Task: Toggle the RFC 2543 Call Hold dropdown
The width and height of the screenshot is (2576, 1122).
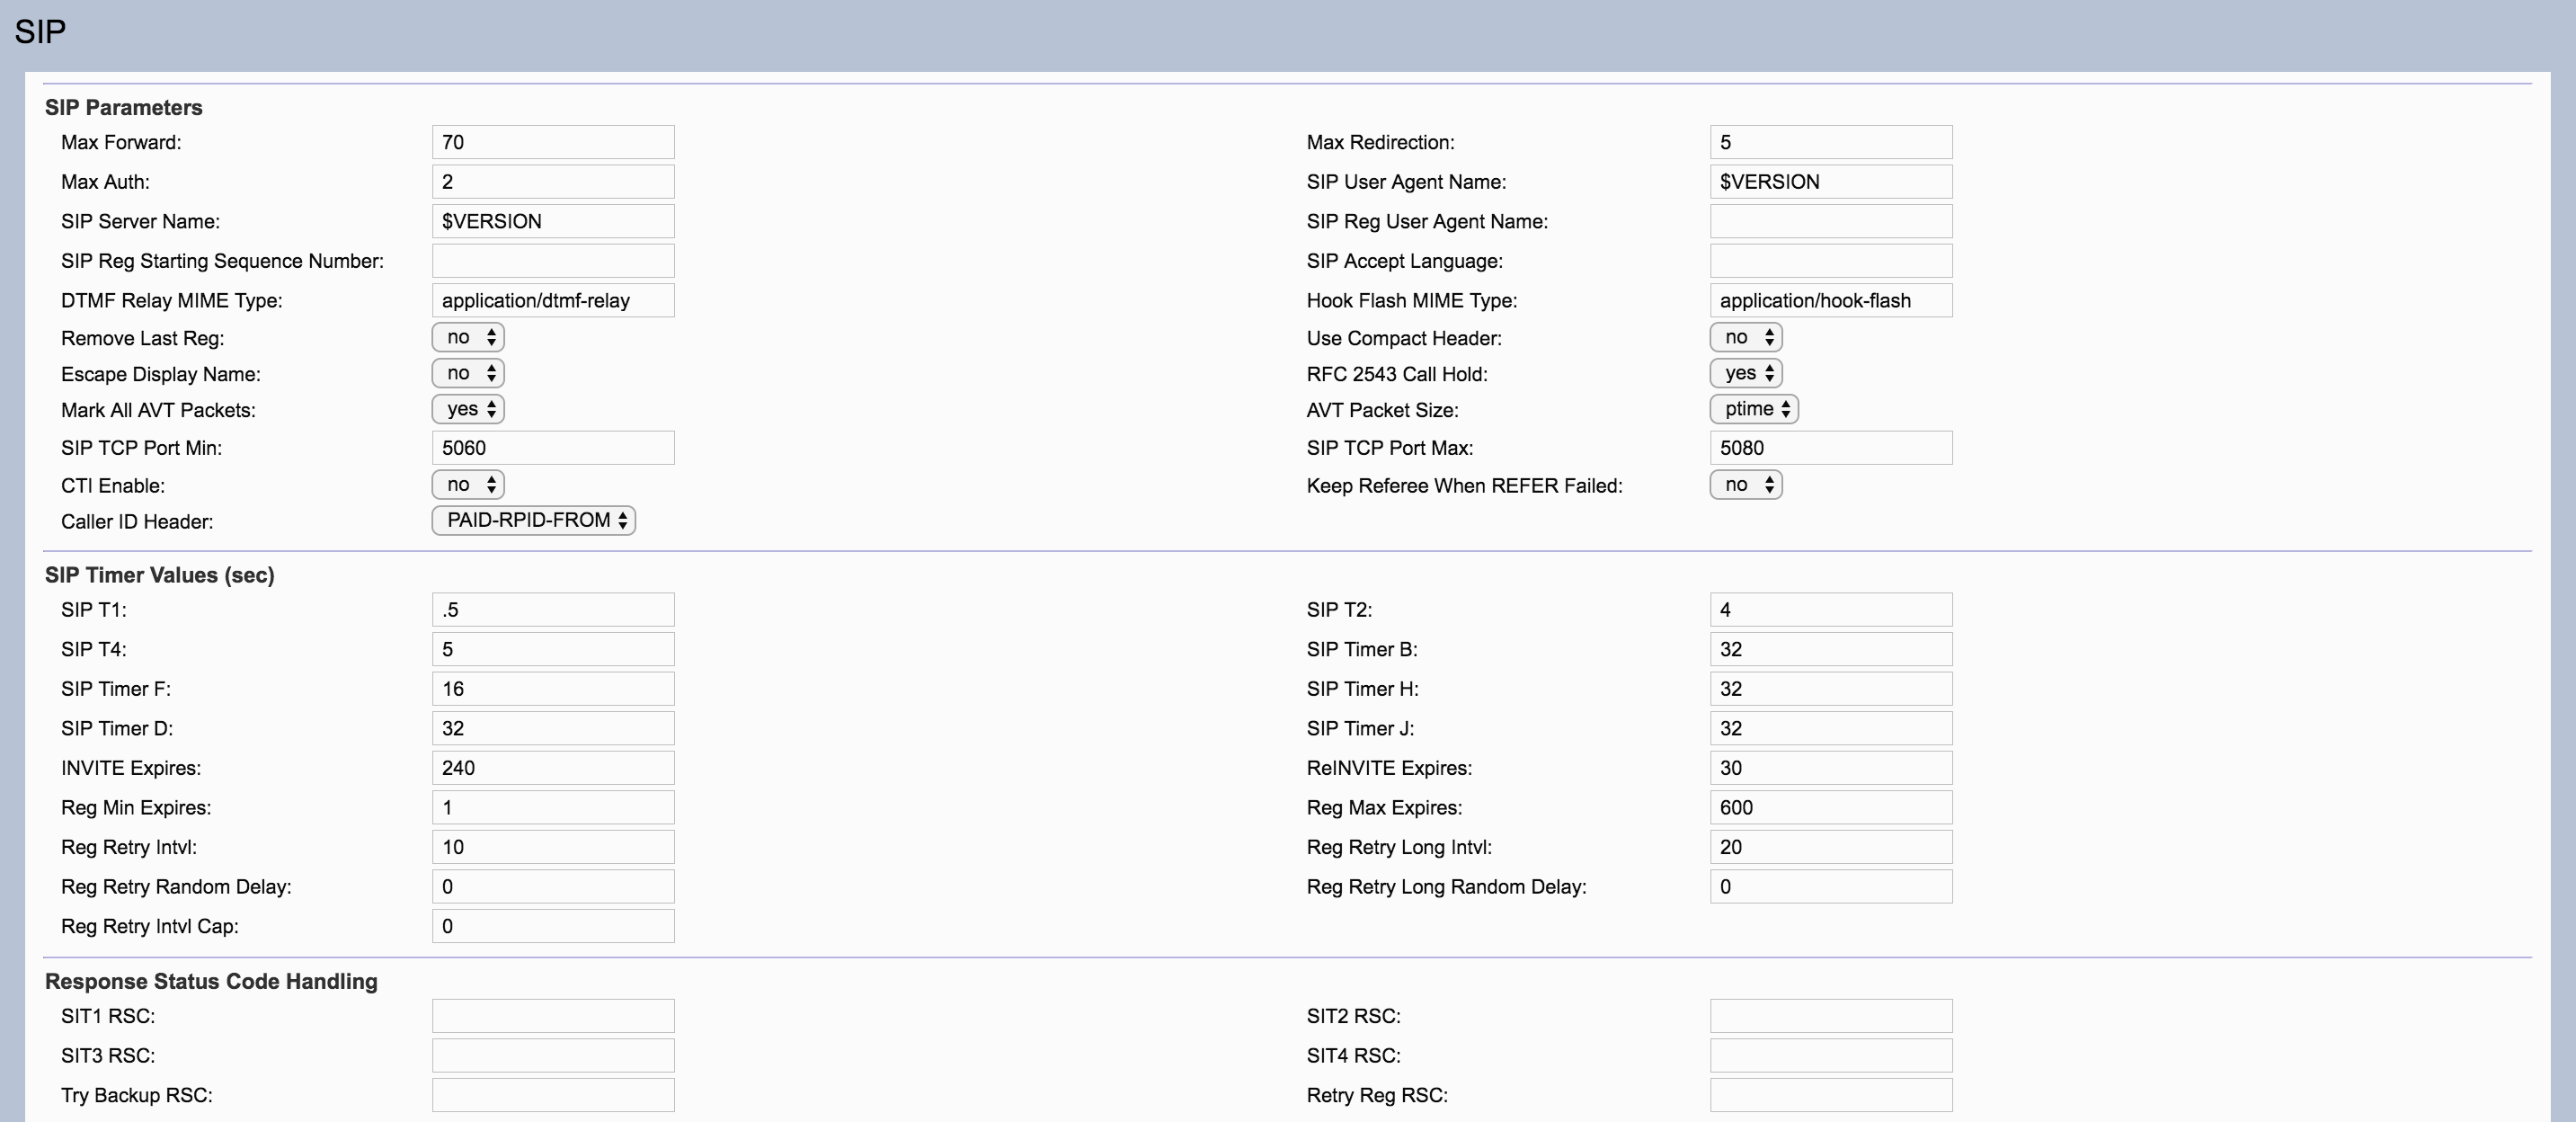Action: 1746,373
